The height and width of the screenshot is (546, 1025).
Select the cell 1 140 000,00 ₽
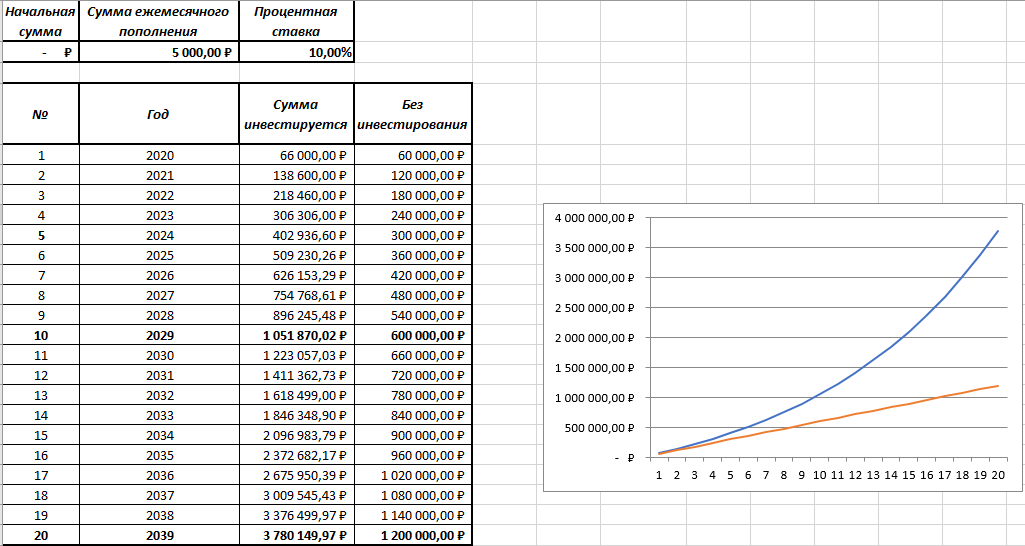412,515
